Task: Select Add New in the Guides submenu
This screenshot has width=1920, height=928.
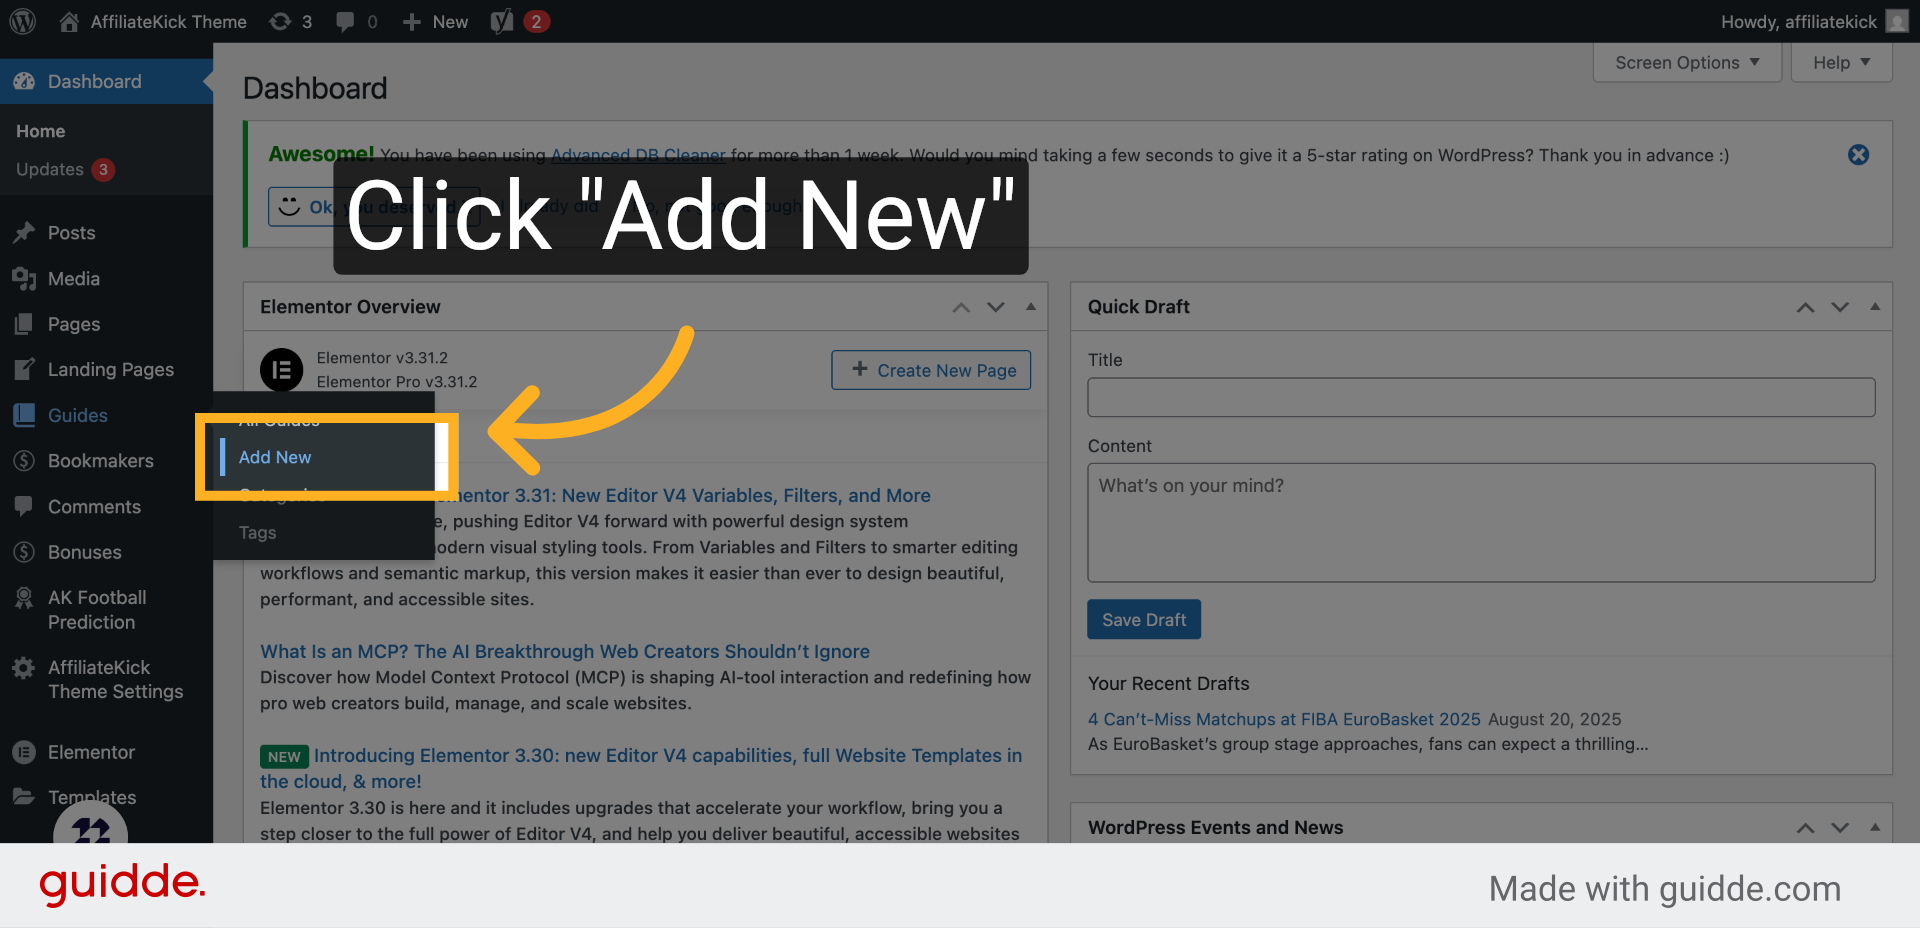Action: pos(275,457)
